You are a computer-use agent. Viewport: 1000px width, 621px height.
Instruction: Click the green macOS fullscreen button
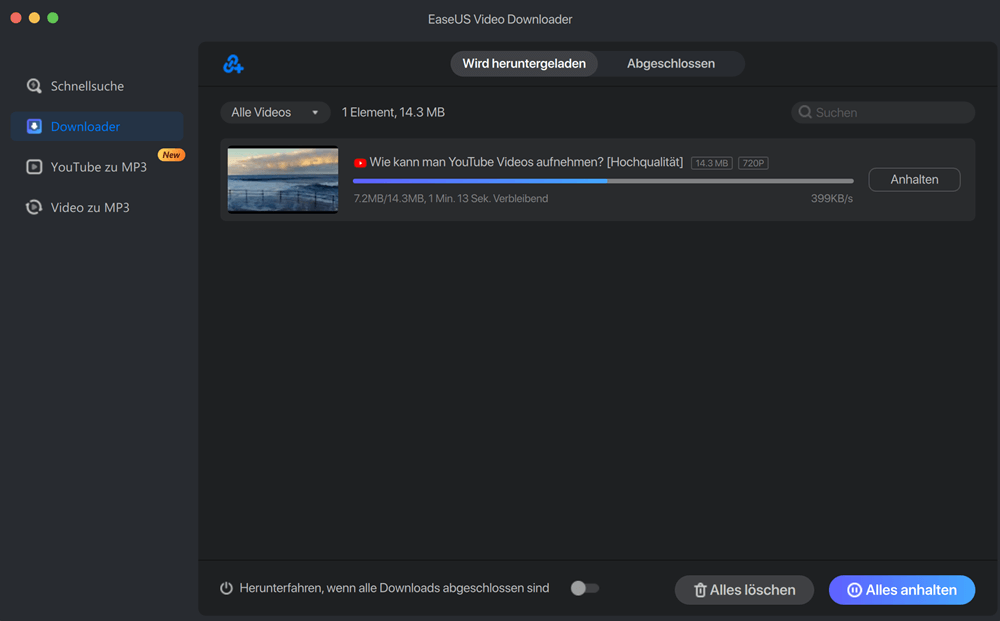(x=53, y=18)
